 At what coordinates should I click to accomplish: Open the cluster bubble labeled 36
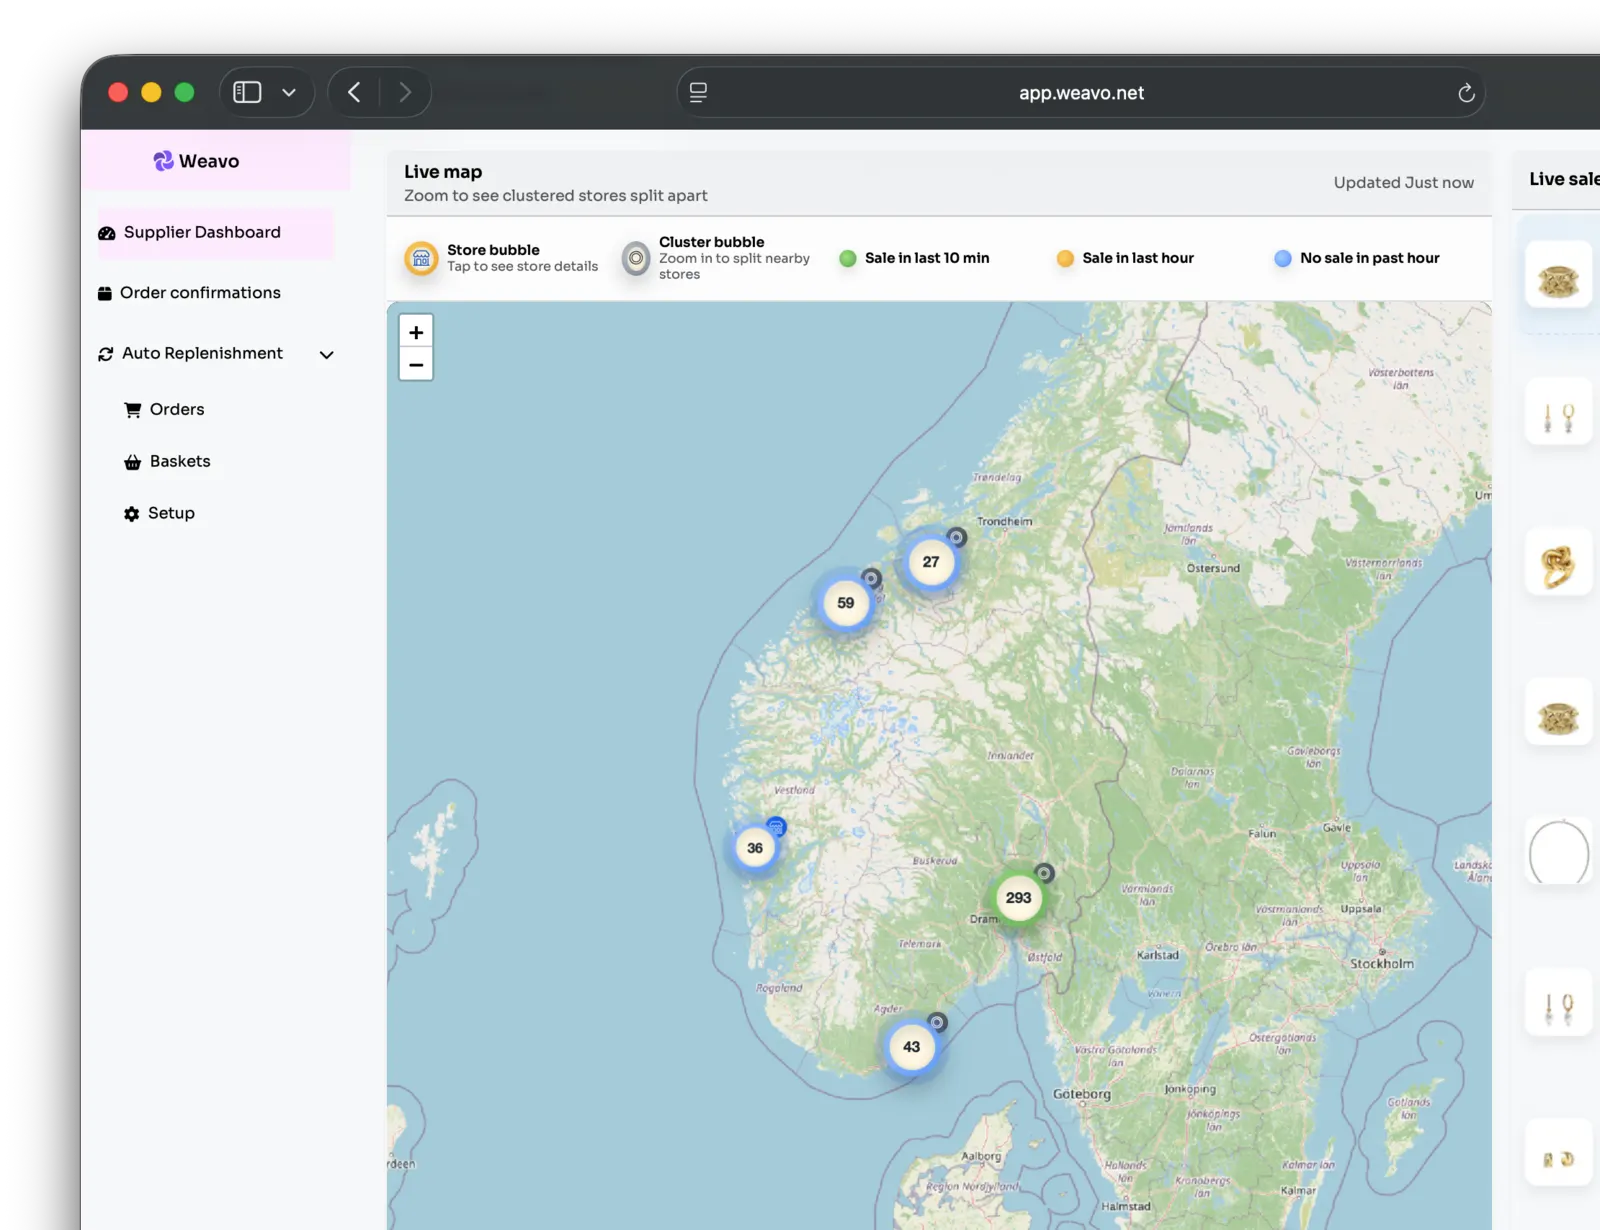pos(755,848)
